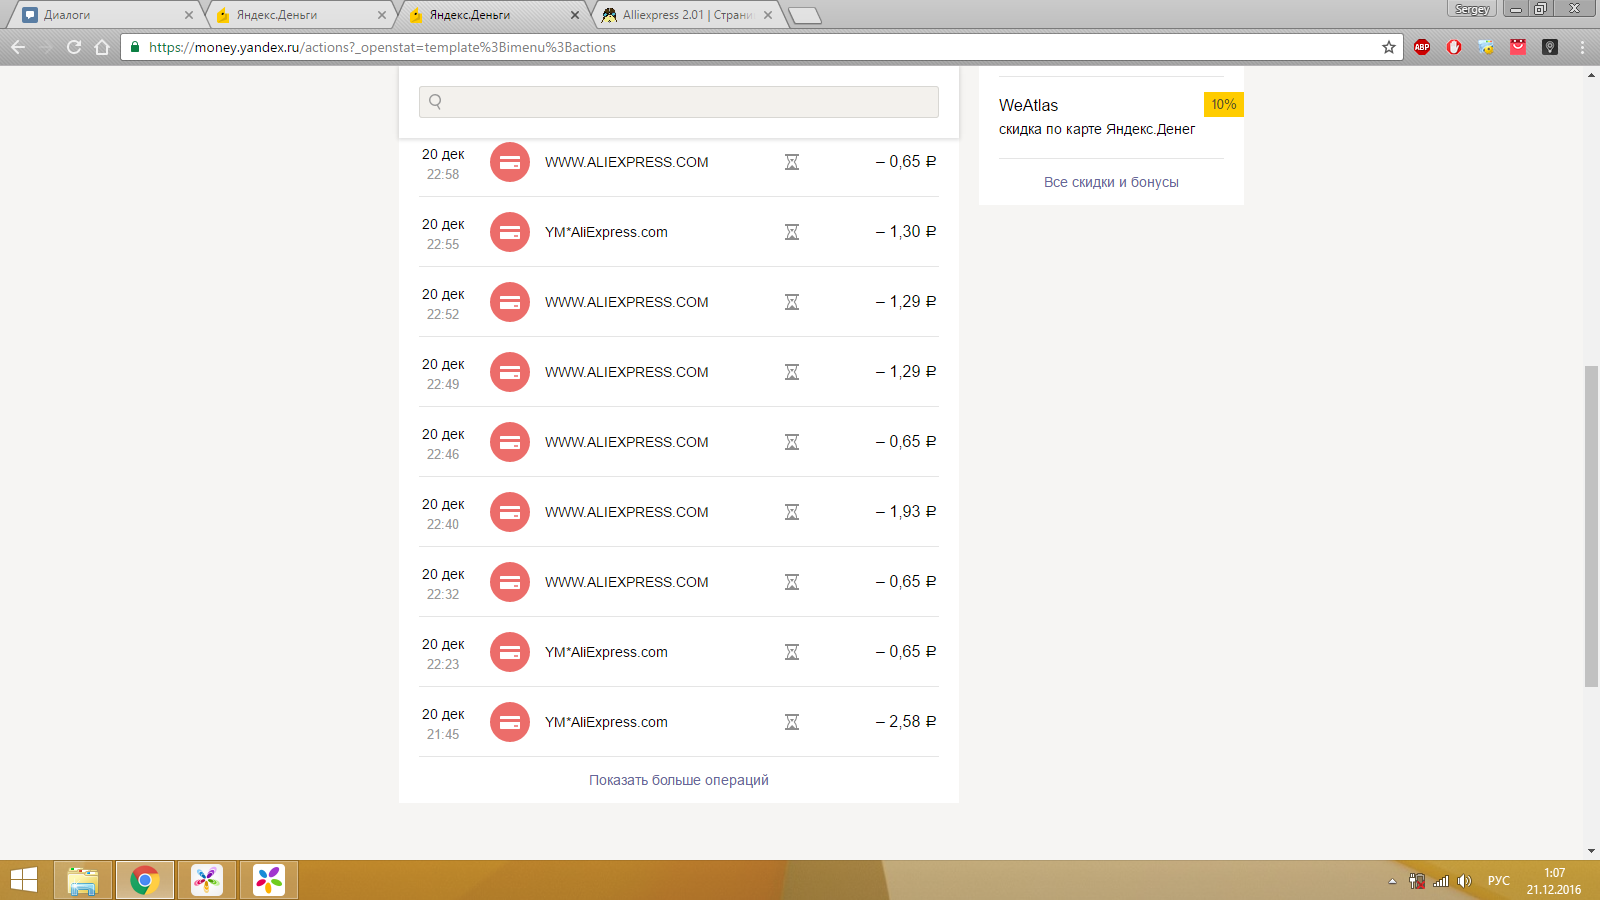The image size is (1600, 900).
Task: Open a new browser tab
Action: click(x=805, y=15)
